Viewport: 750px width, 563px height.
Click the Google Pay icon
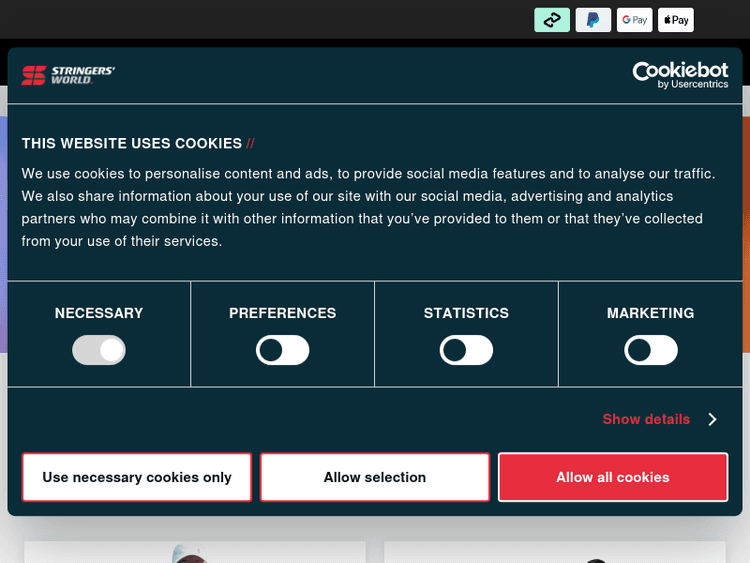(x=635, y=20)
